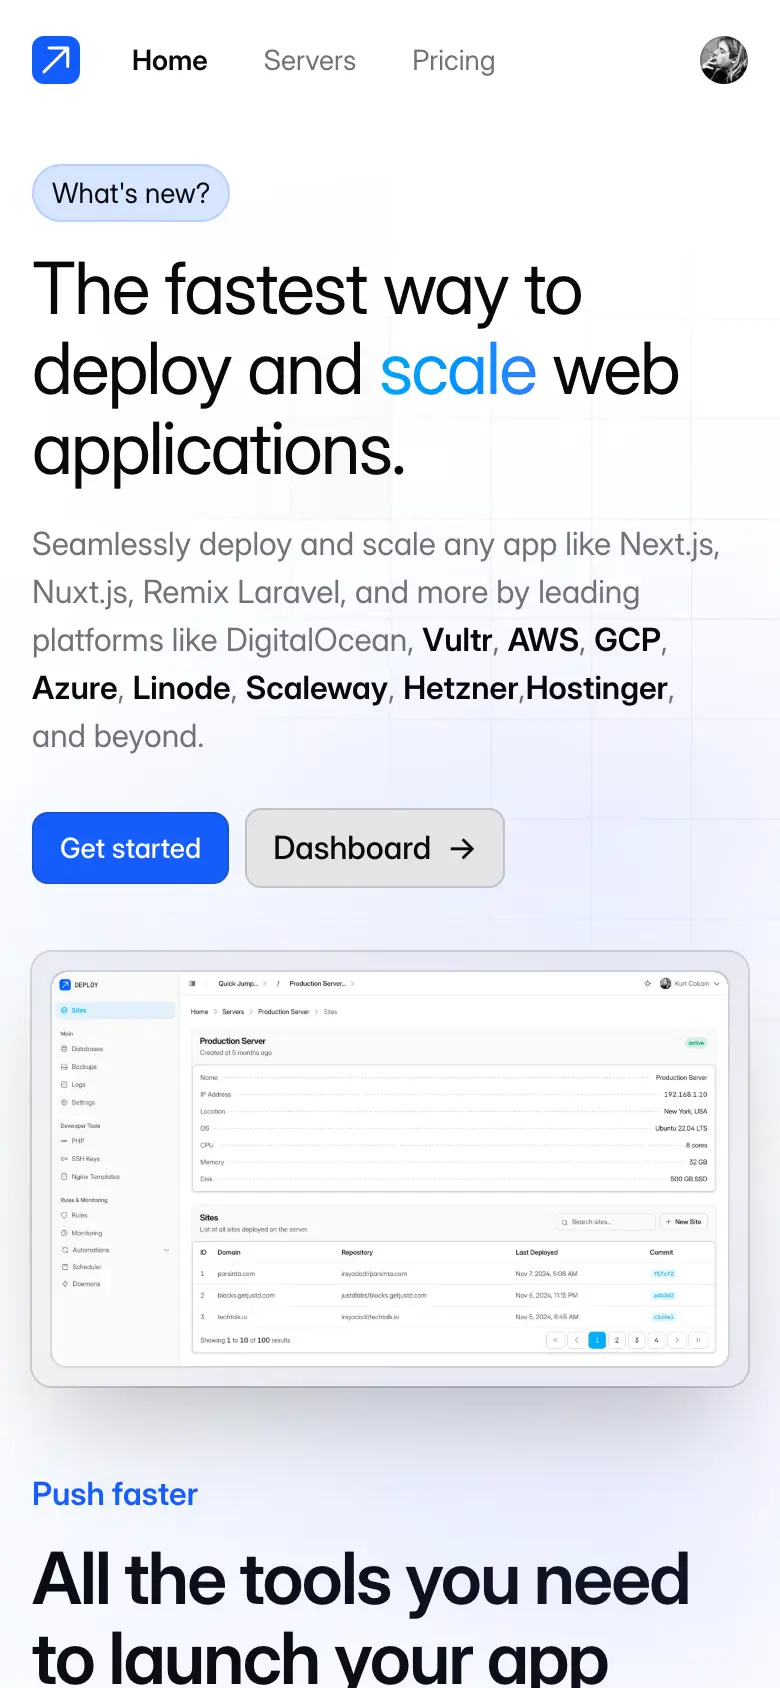Expand the Automations chevron
Viewport: 780px width, 1688px height.
click(166, 1250)
